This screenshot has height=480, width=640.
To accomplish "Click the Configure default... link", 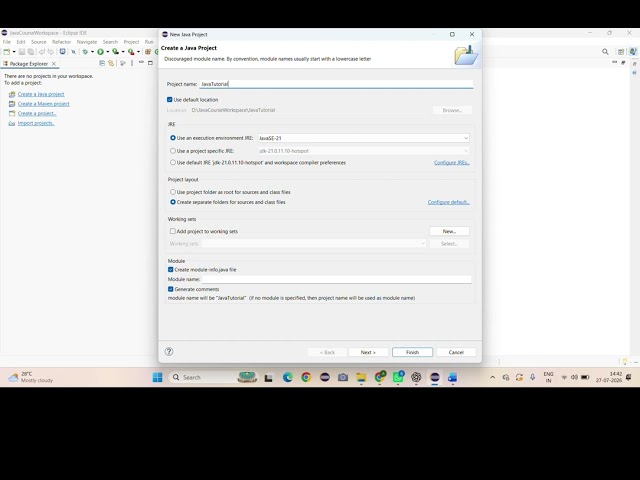I will [x=449, y=202].
